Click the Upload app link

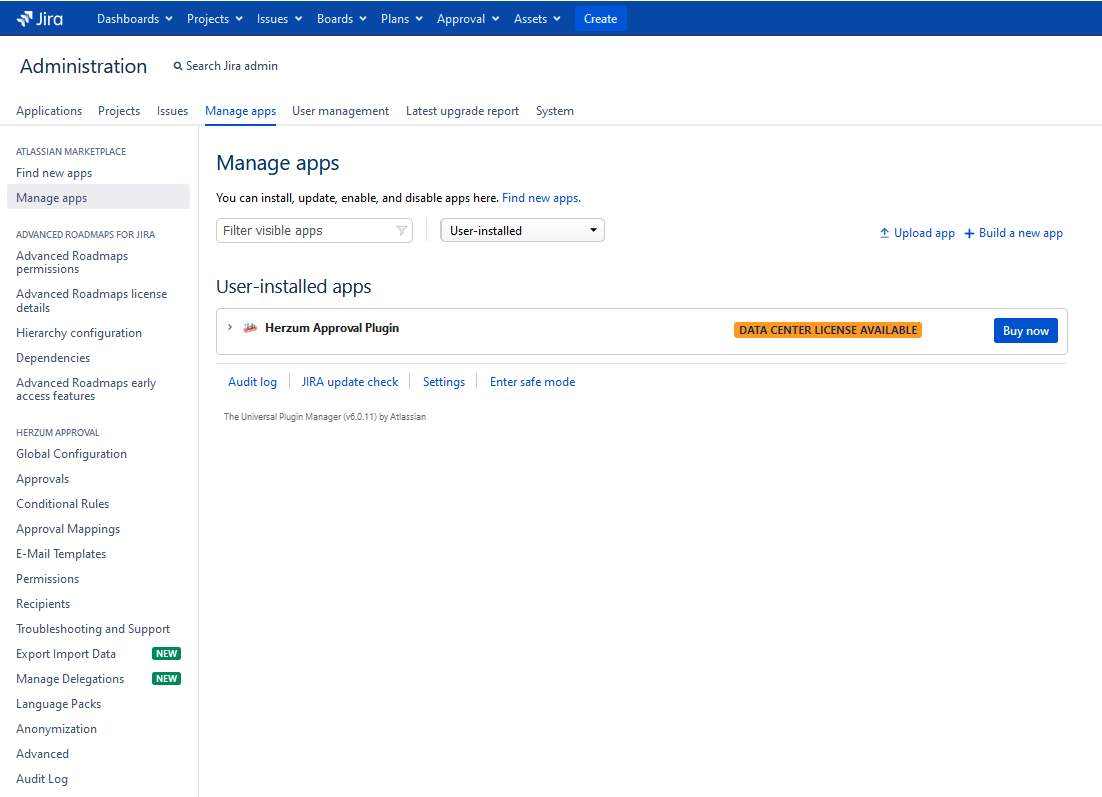(x=917, y=233)
